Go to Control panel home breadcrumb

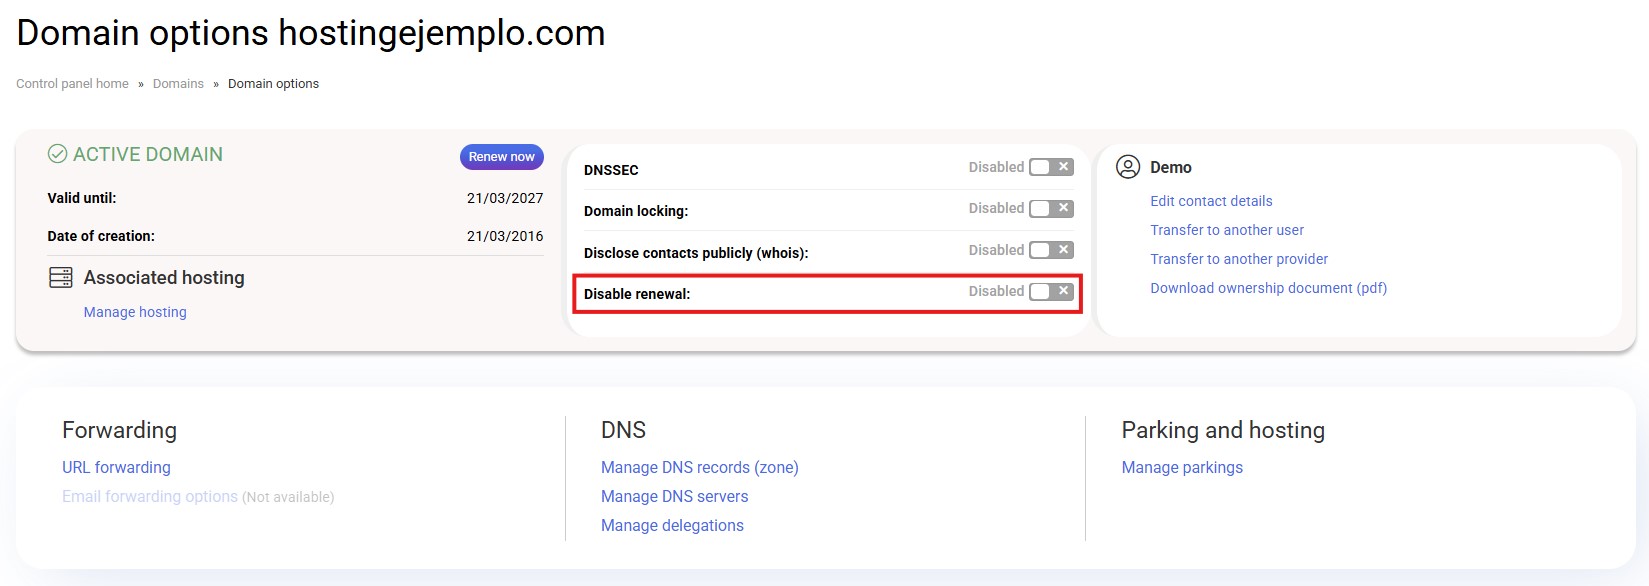72,84
